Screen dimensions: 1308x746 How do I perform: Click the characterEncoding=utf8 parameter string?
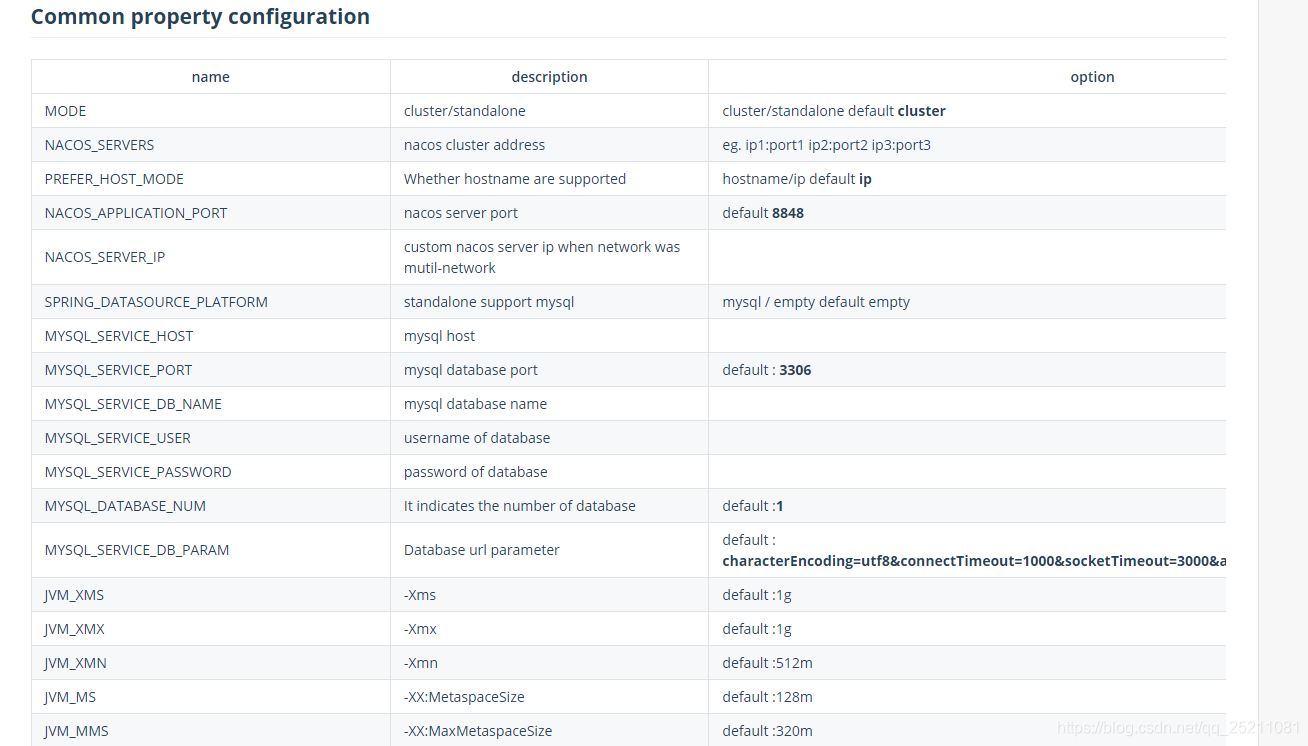(974, 561)
